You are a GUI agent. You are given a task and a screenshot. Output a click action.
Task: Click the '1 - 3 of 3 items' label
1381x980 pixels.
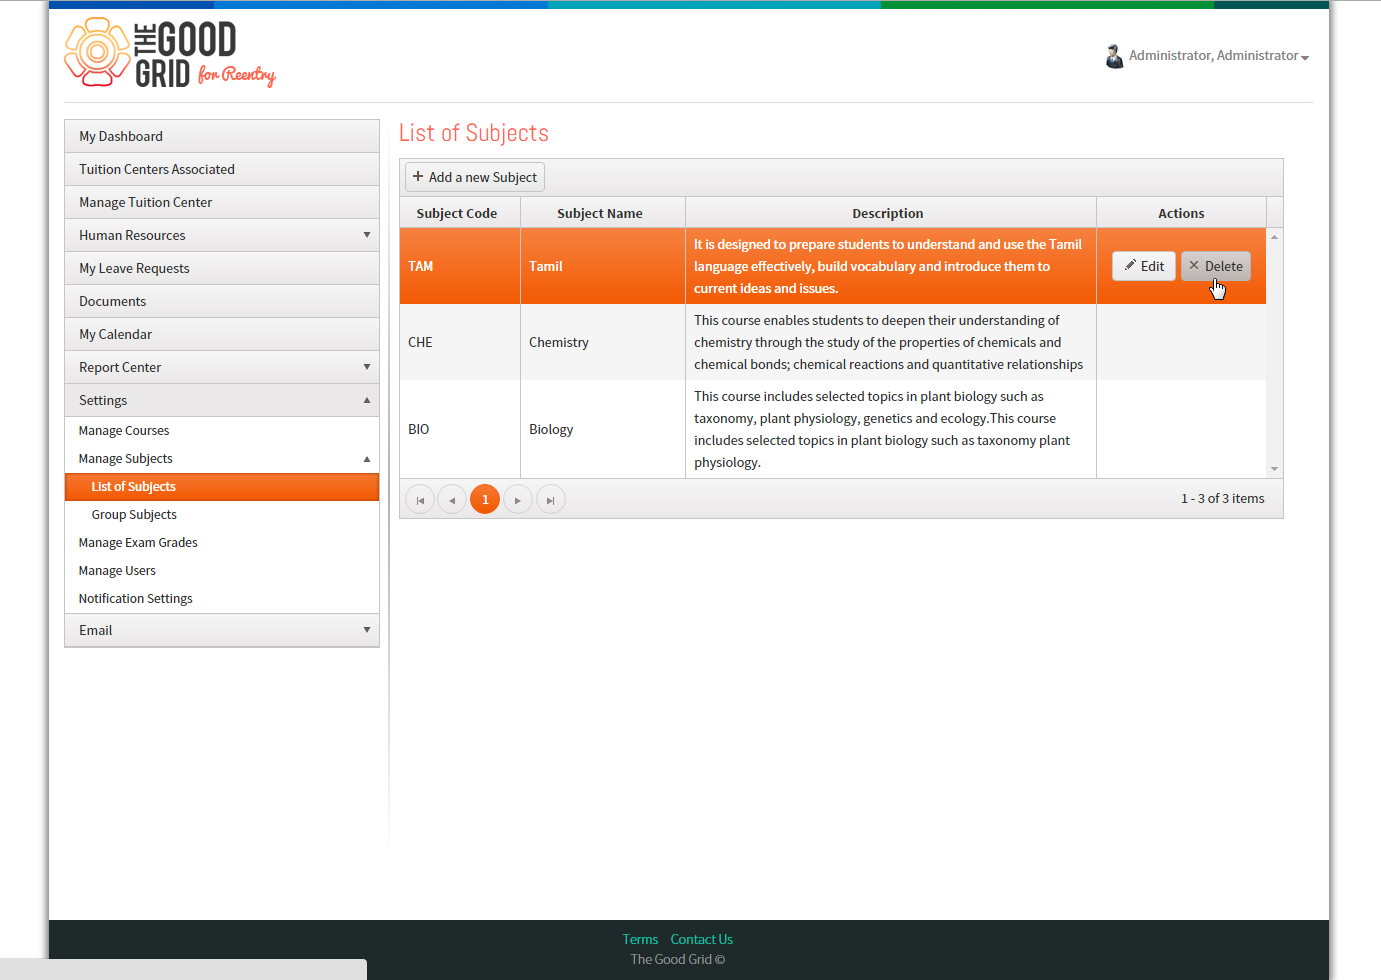point(1223,498)
